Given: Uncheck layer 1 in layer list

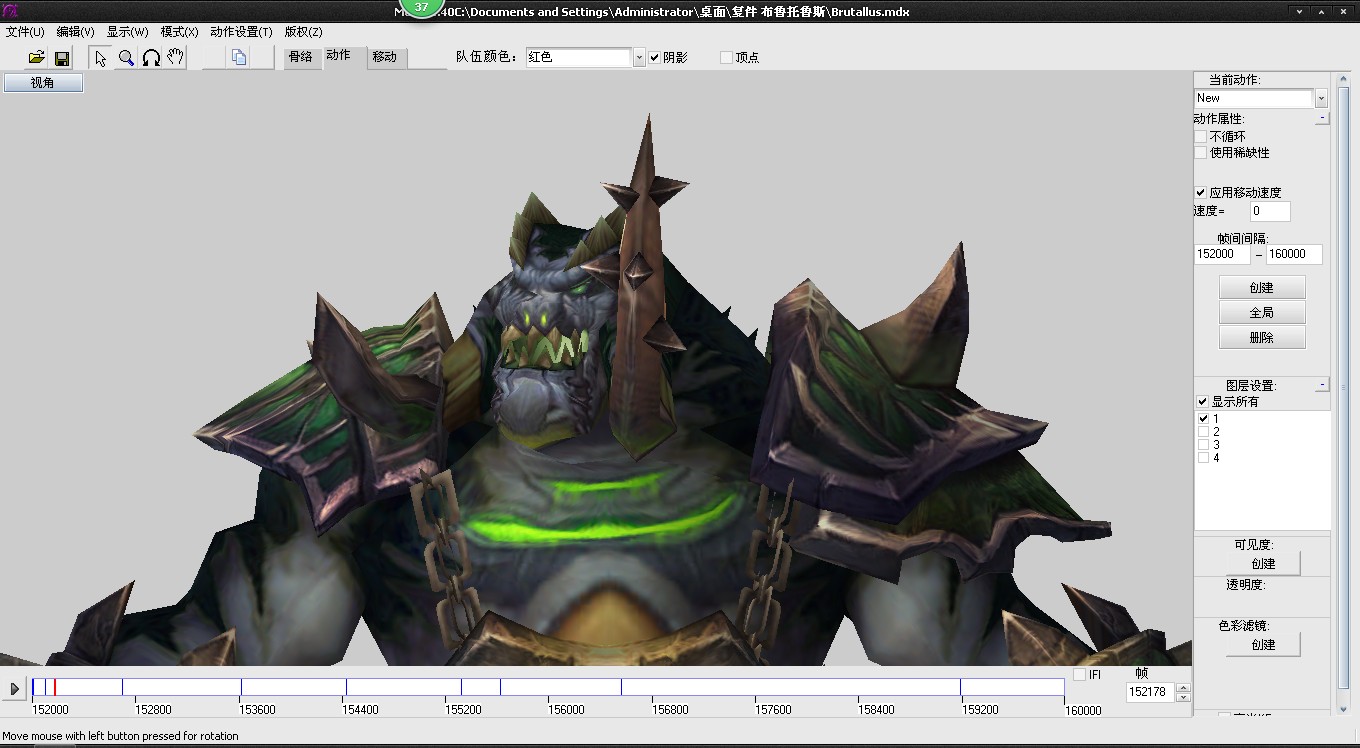Looking at the screenshot, I should (x=1203, y=419).
